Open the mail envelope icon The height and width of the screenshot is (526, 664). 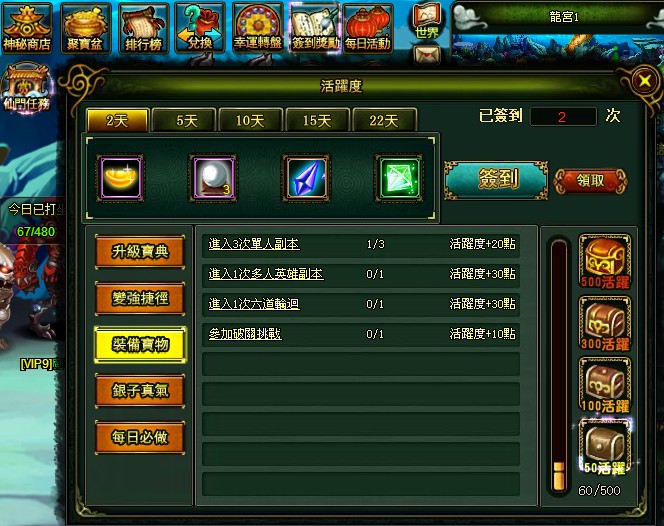pyautogui.click(x=427, y=55)
